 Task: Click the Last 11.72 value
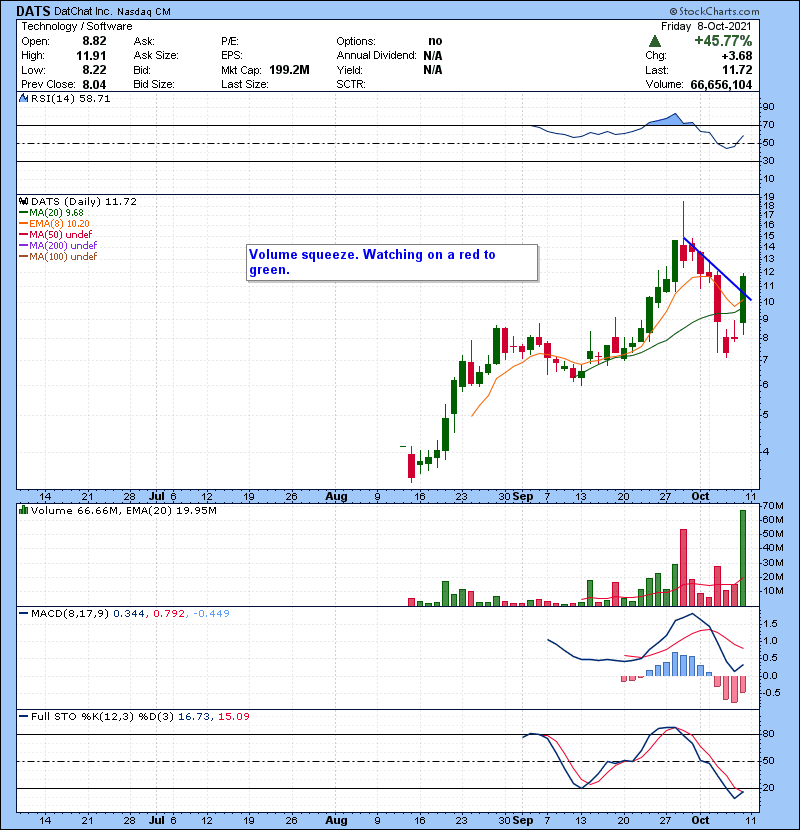pos(737,70)
